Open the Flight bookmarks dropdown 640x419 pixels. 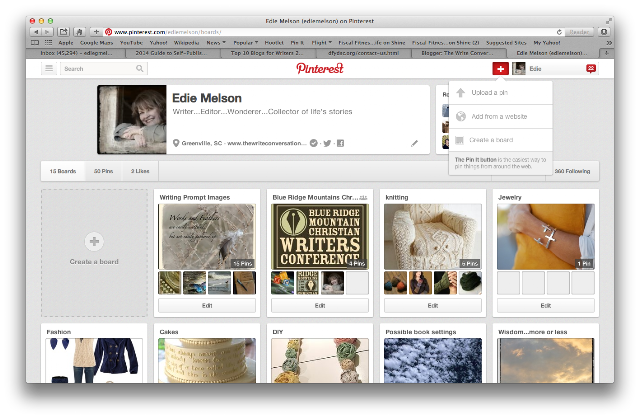322,42
